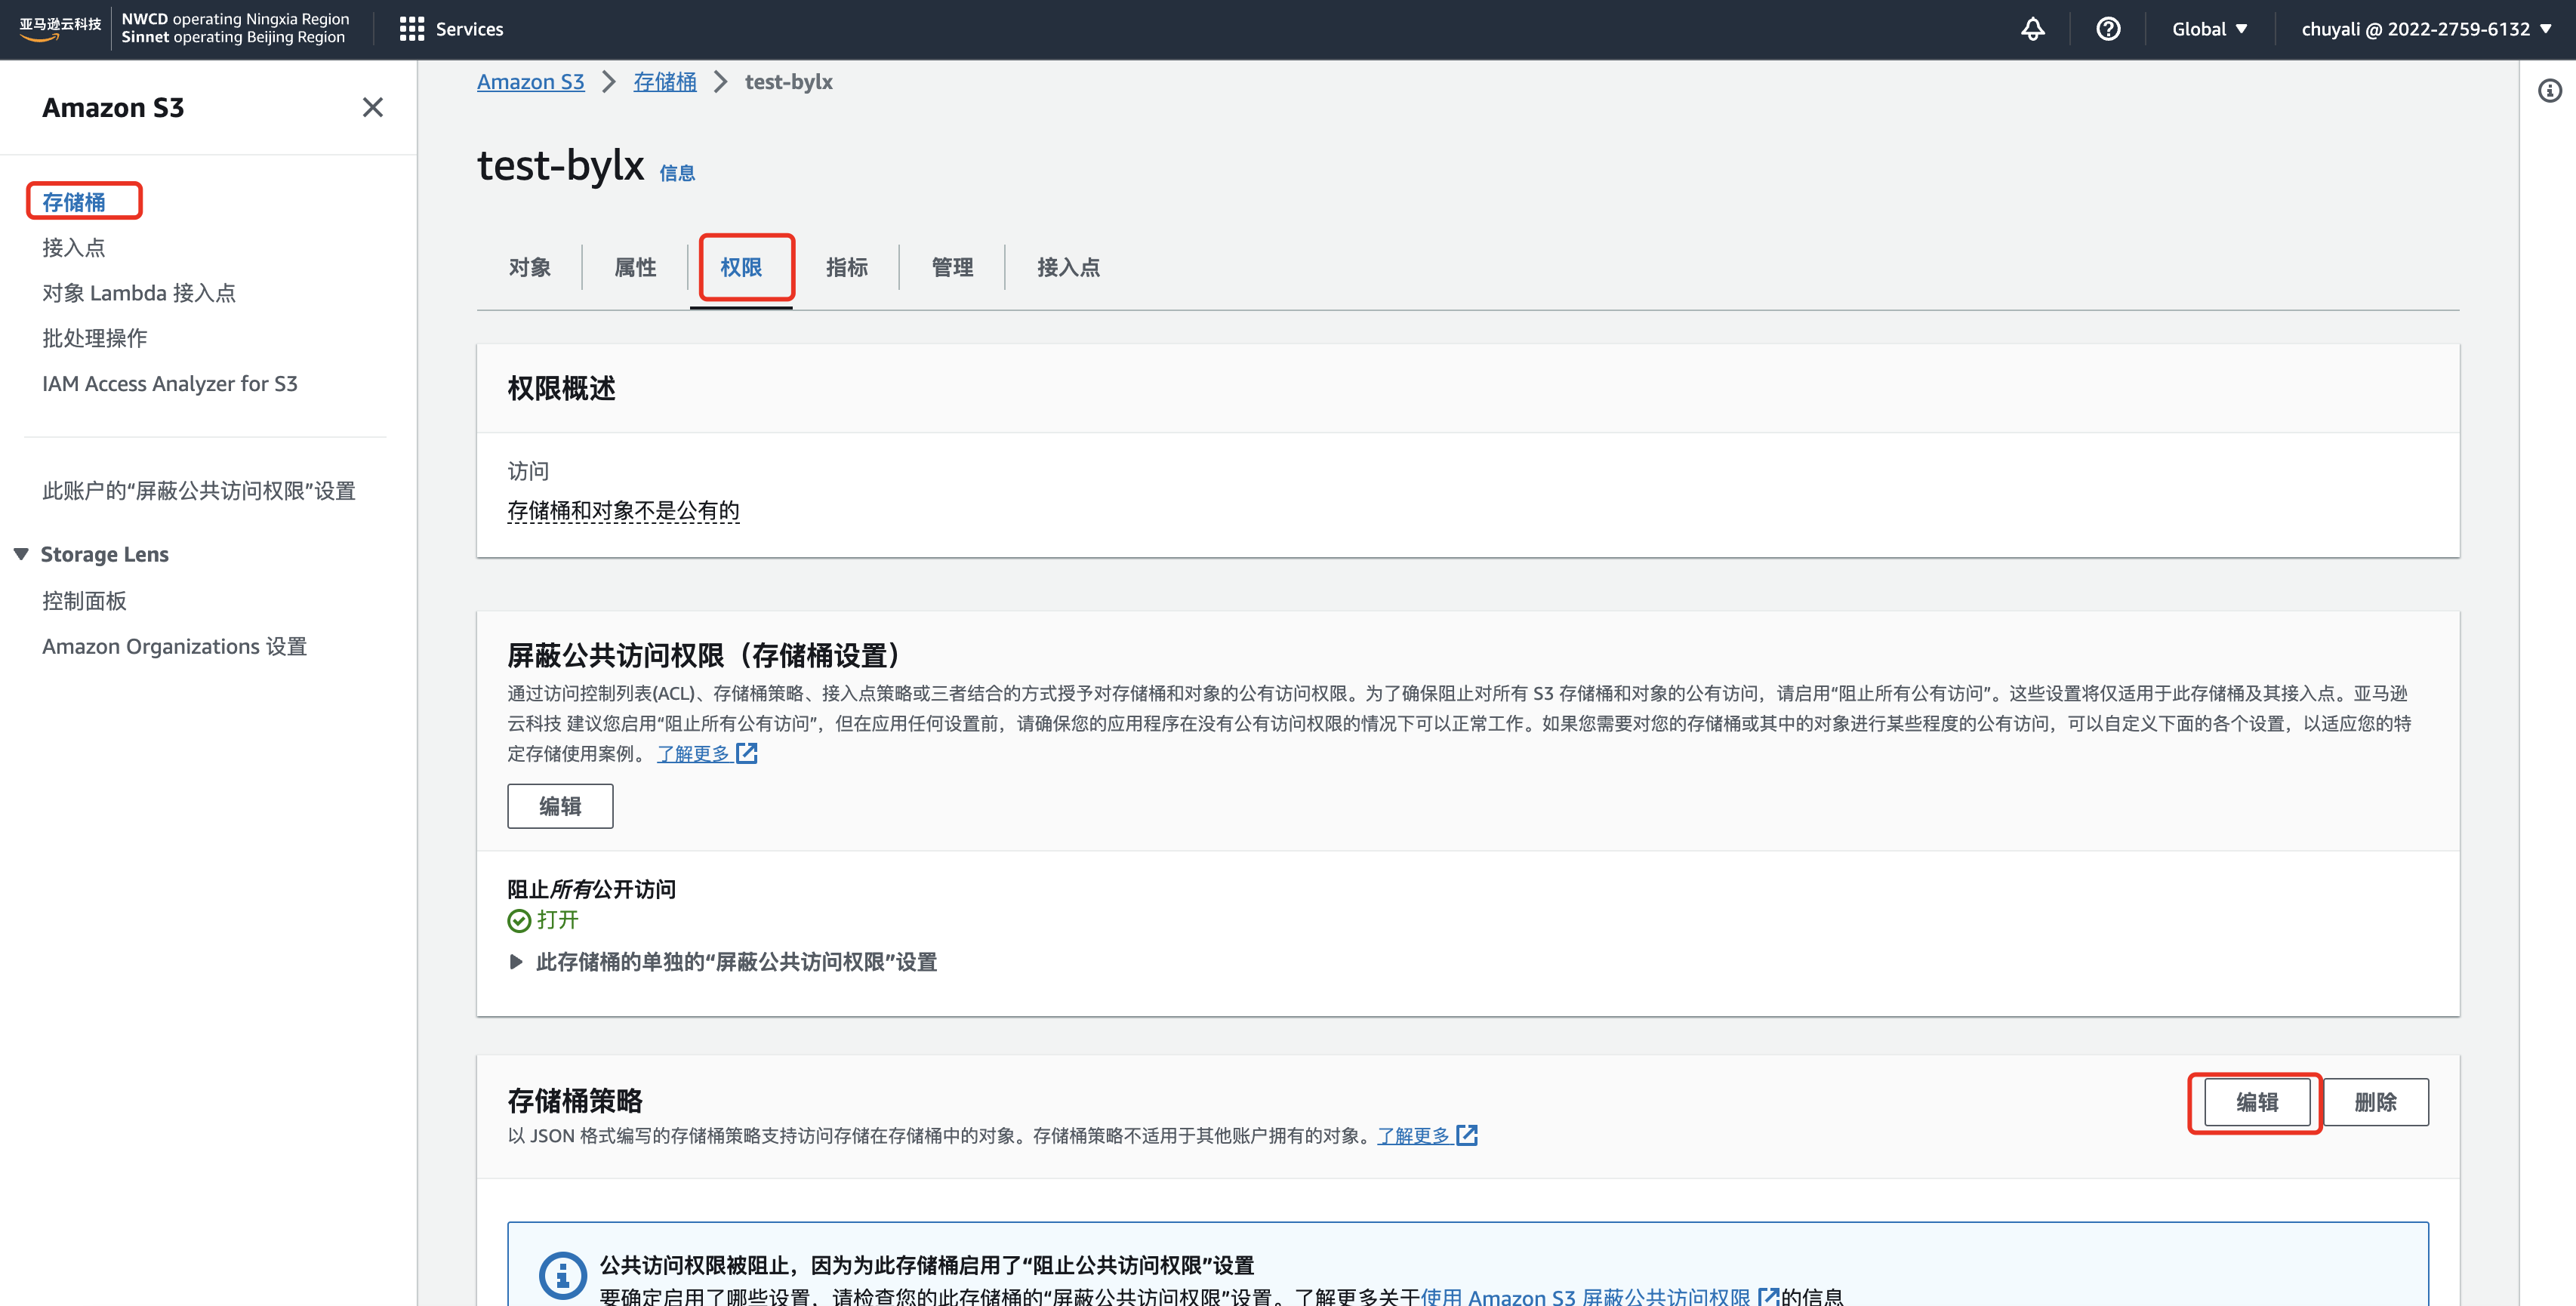Open the help question mark icon
The image size is (2576, 1306).
pos(2108,29)
